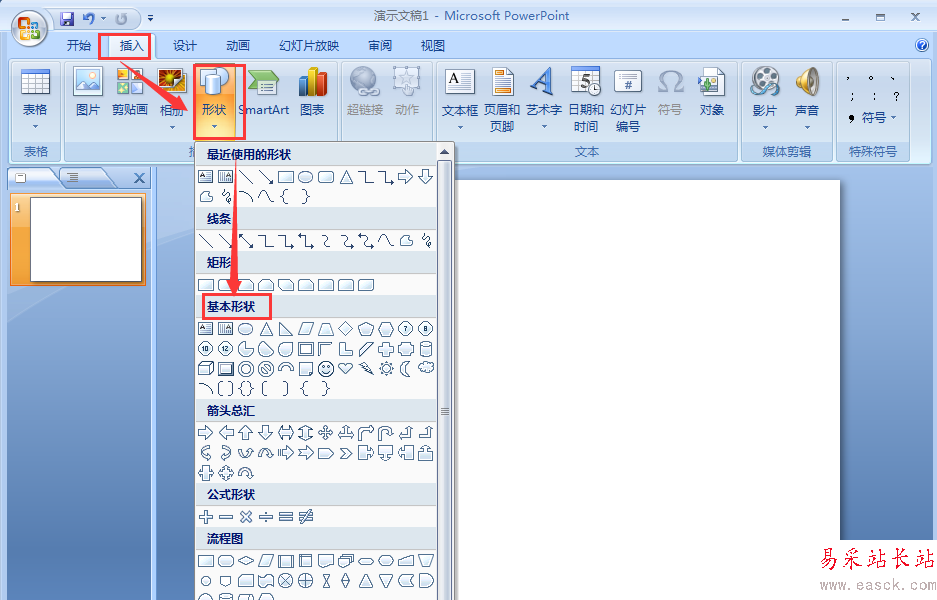Viewport: 937px width, 600px height.
Task: Pick the isosceles triangle basic shape
Action: (266, 329)
